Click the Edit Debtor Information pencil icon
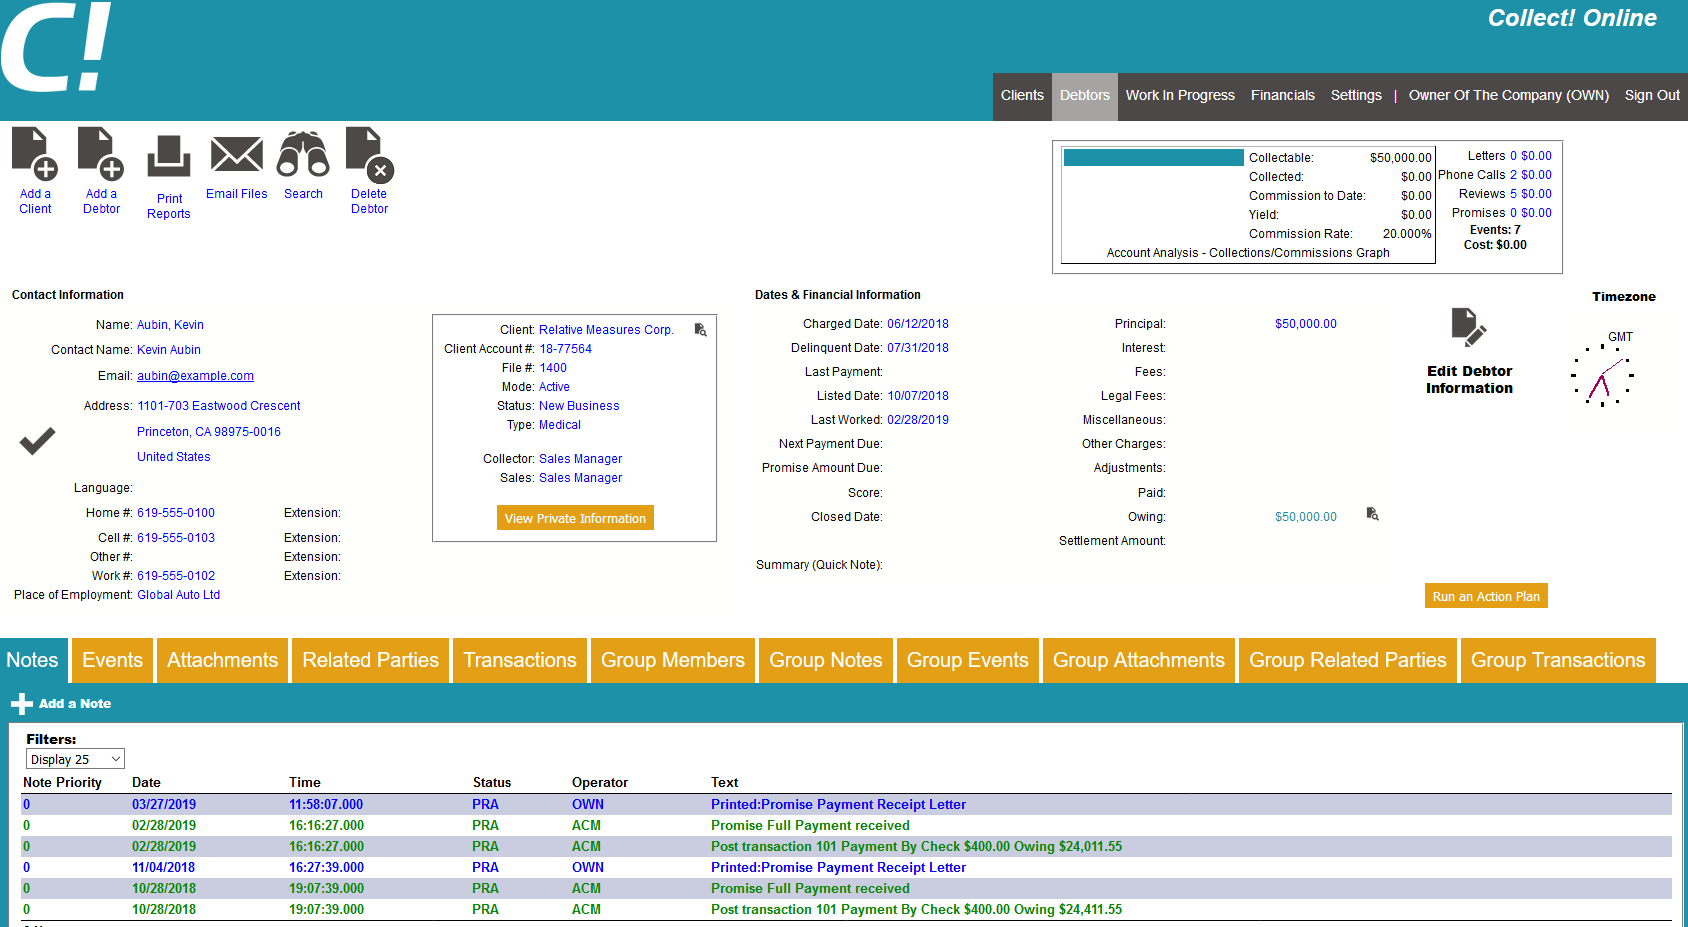Screen dimensions: 1688x927 pyautogui.click(x=1468, y=328)
